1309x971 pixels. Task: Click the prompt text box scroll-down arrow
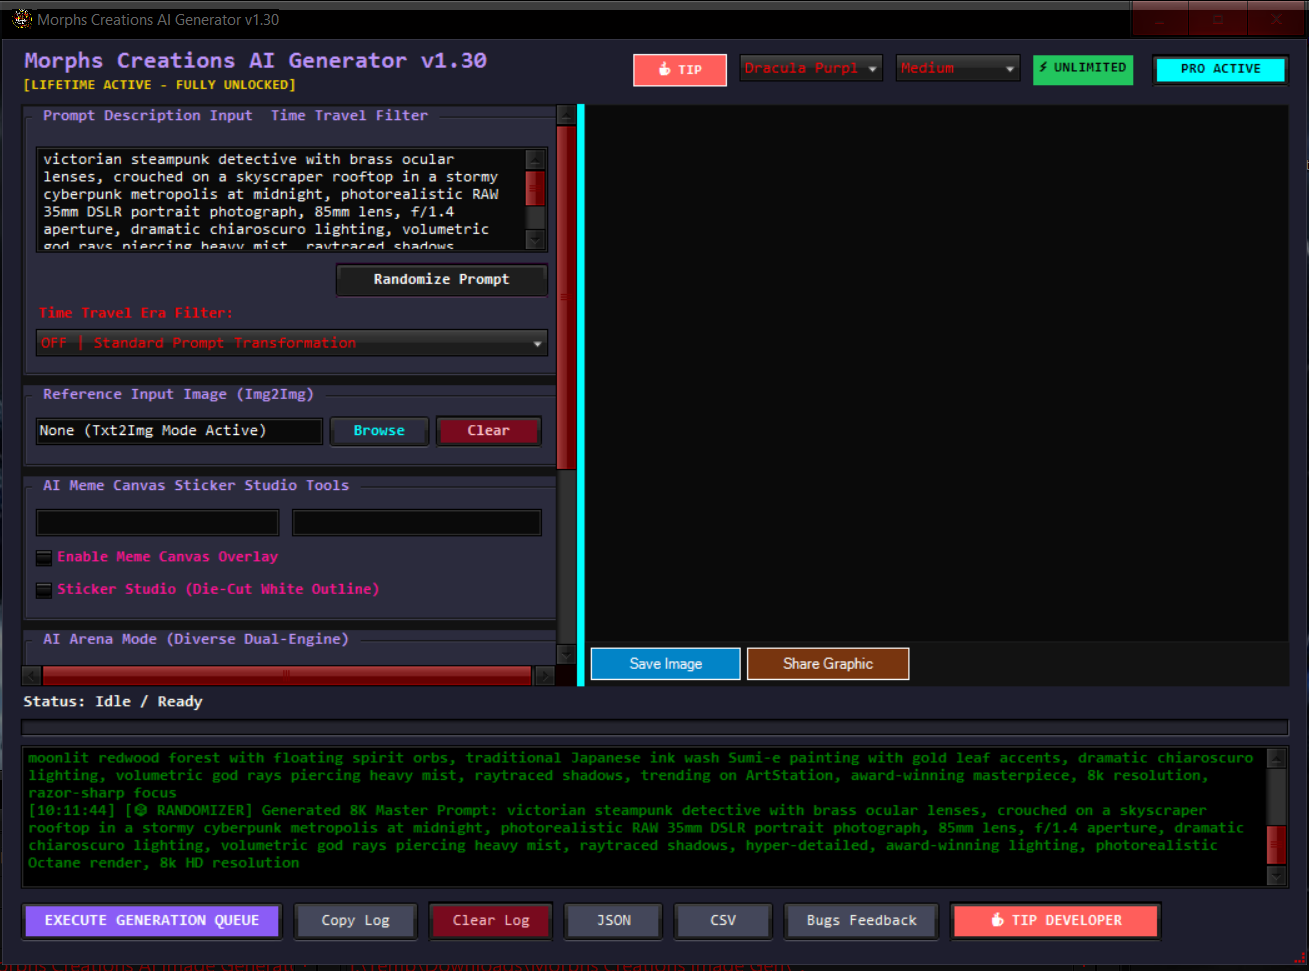tap(535, 240)
